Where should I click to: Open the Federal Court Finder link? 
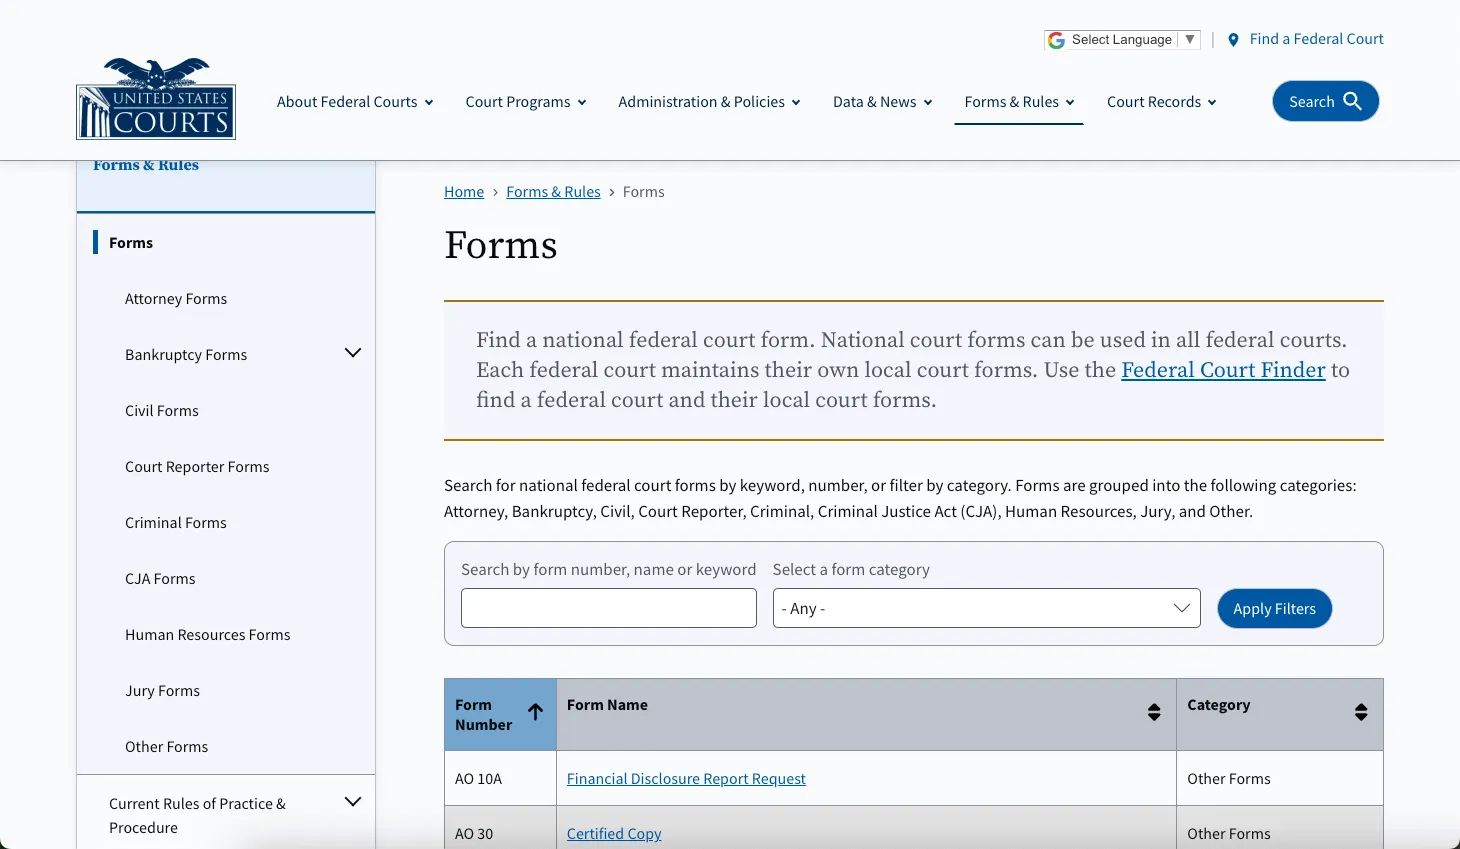pos(1223,370)
